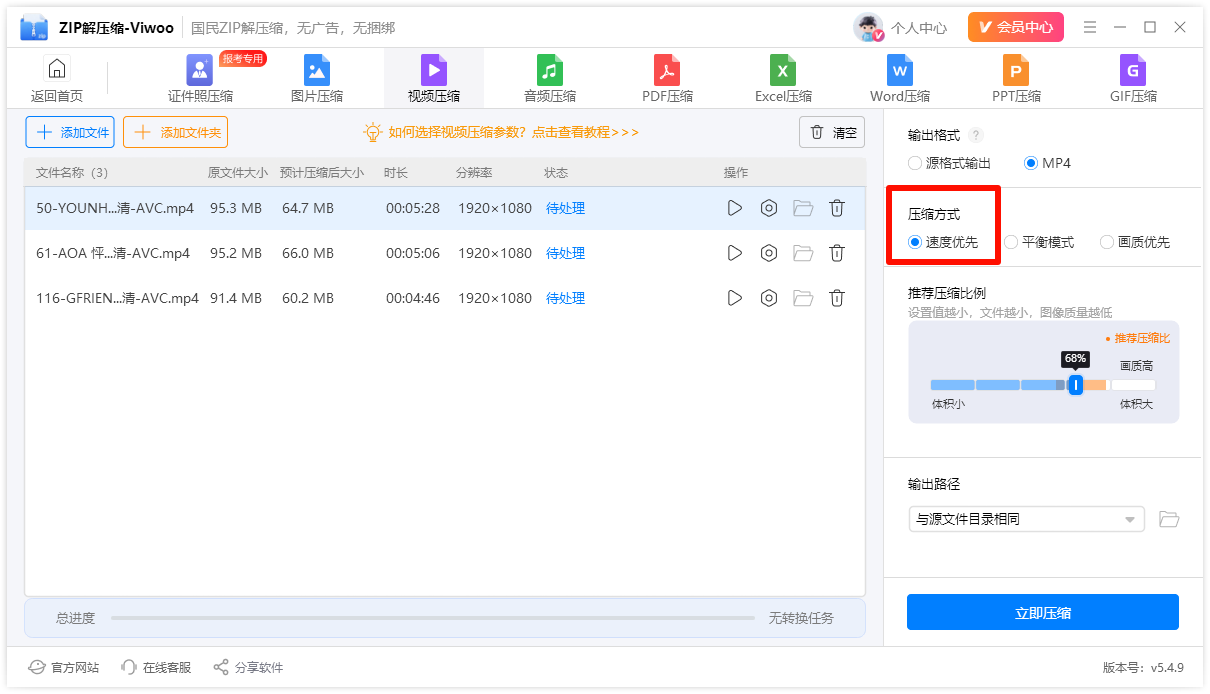Select file name 61-AOA 怦...清-AVC.mp4
The height and width of the screenshot is (694, 1210).
pyautogui.click(x=113, y=253)
